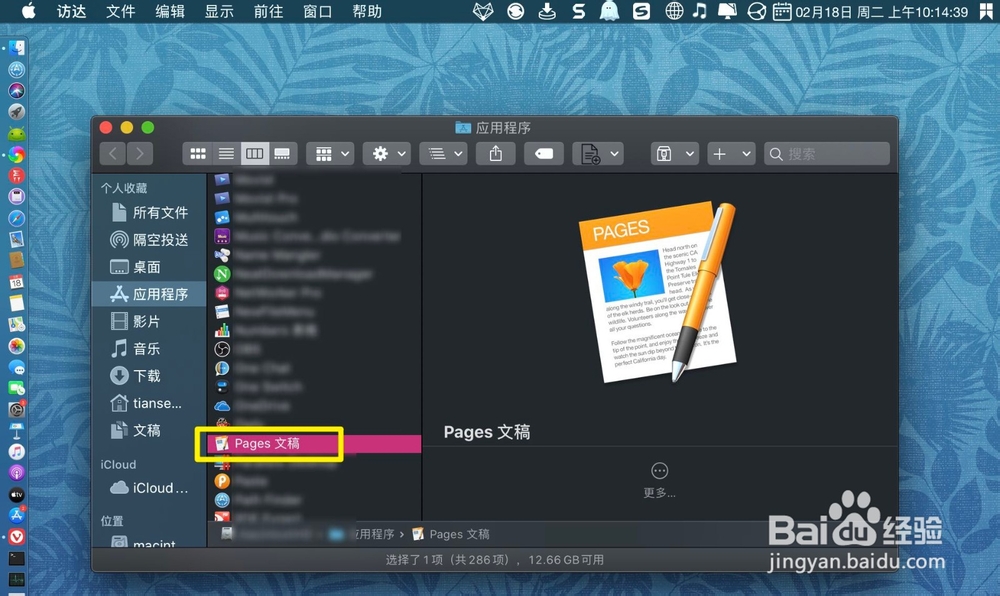Select 文稿 in the sidebar
1000x596 pixels.
click(x=149, y=430)
